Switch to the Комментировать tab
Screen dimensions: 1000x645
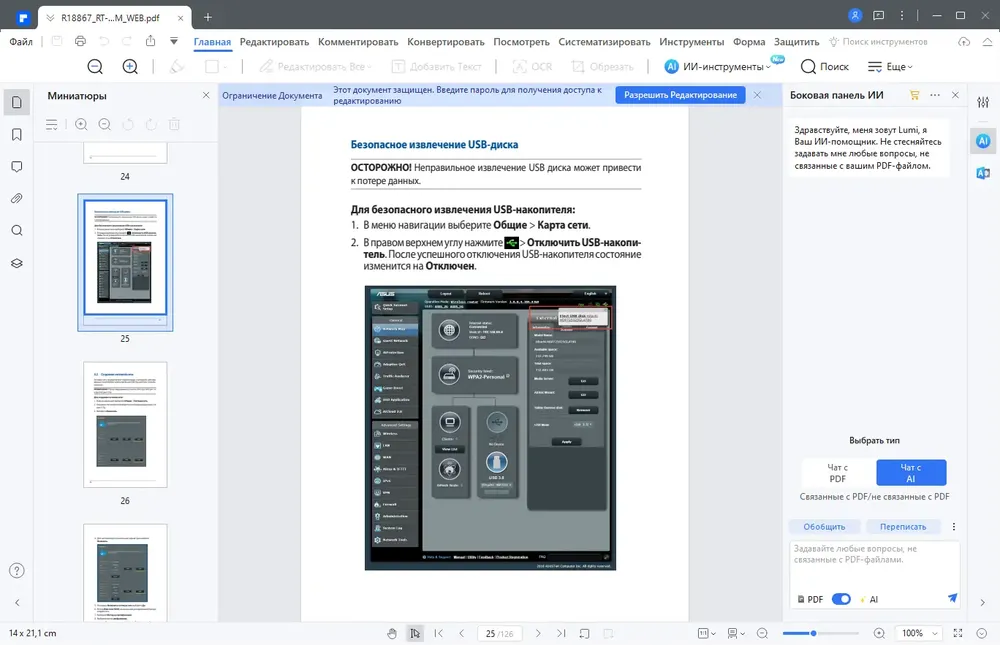point(358,42)
